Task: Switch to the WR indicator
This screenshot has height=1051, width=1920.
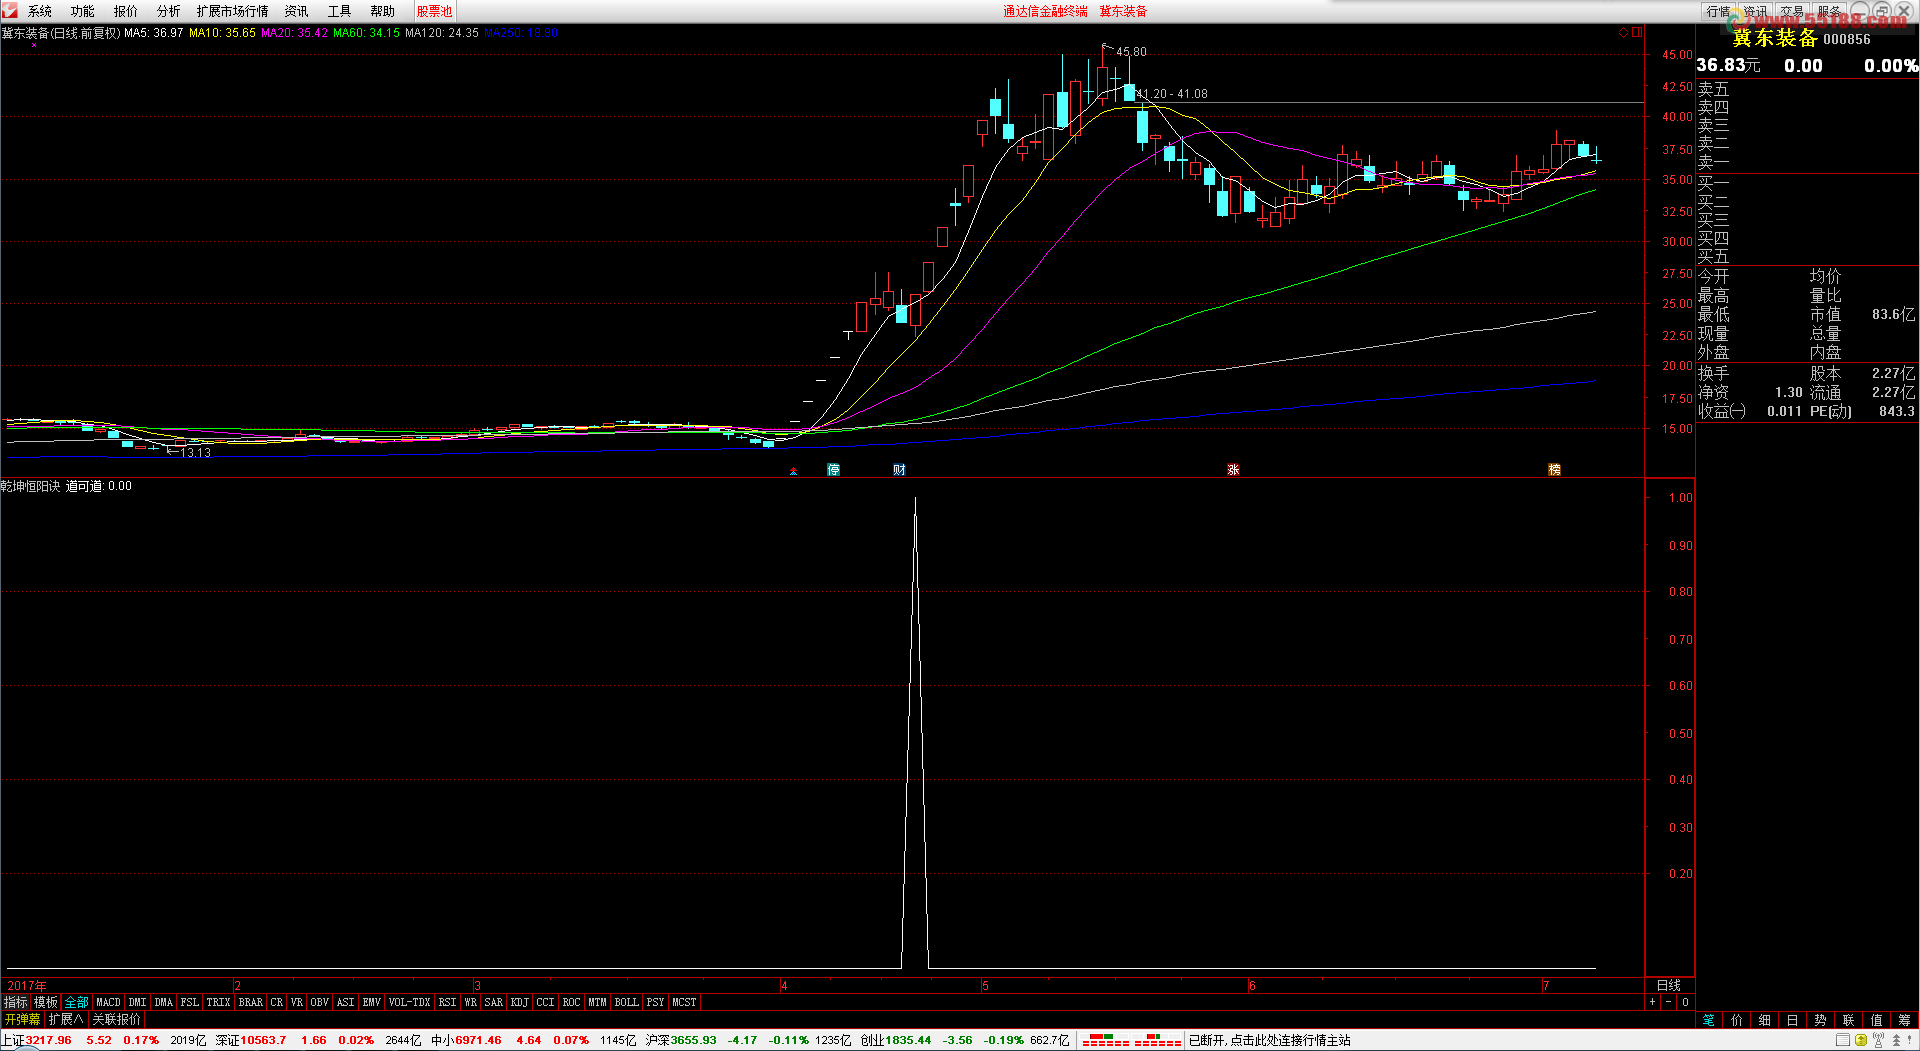Action: pos(470,1002)
